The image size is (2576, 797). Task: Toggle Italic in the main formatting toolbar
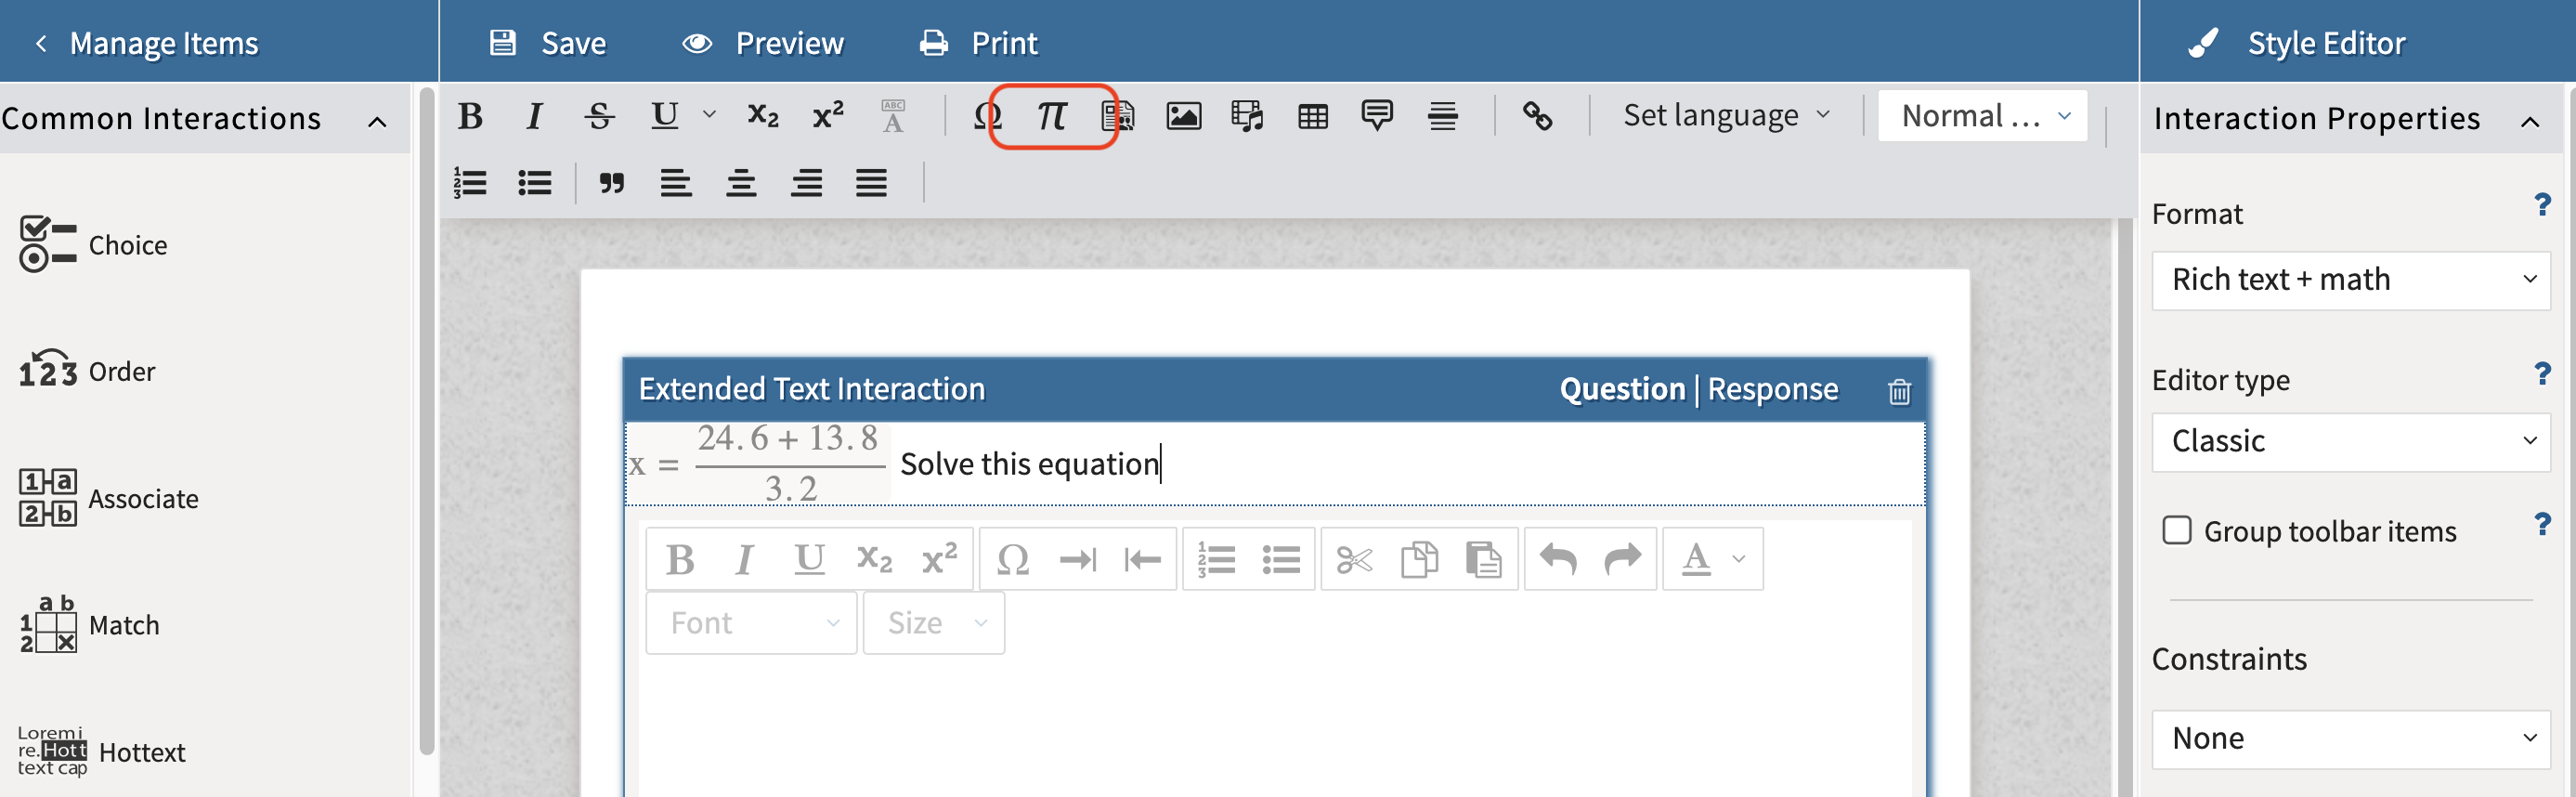coord(535,116)
